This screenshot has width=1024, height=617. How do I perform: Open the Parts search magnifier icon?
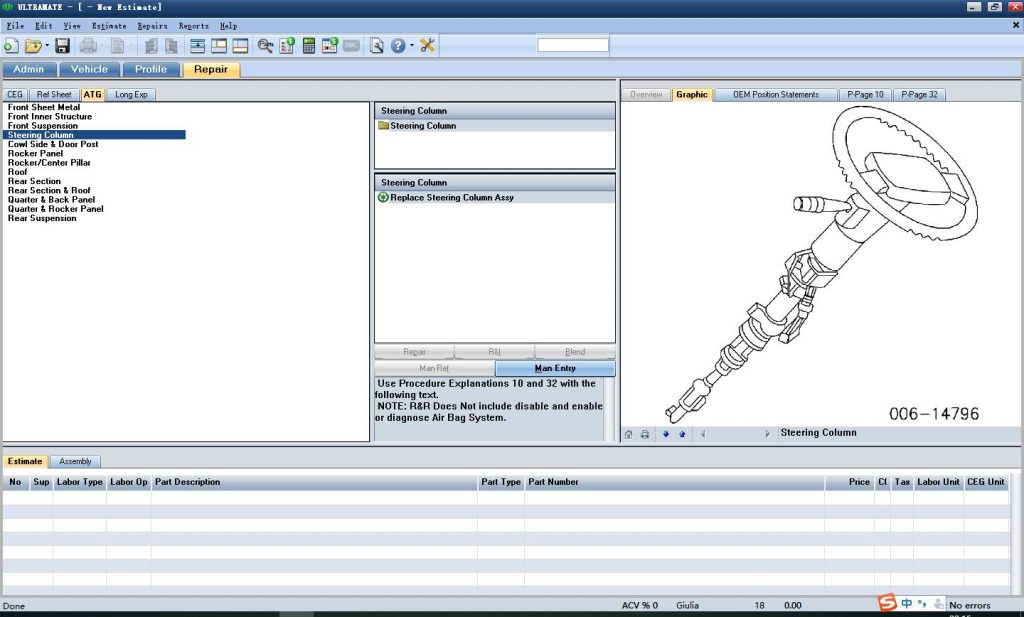pyautogui.click(x=265, y=45)
